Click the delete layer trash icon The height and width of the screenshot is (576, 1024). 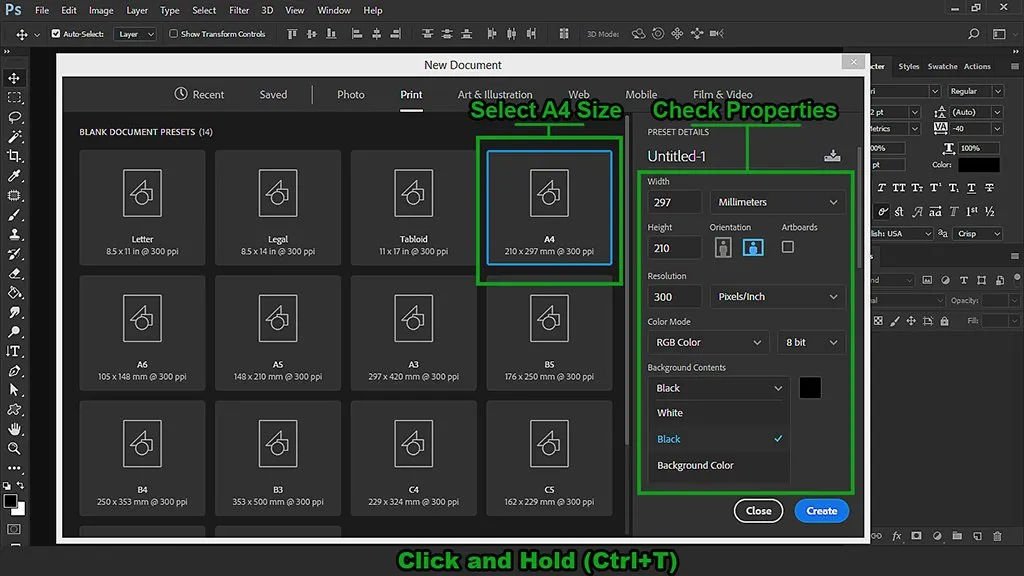click(997, 536)
